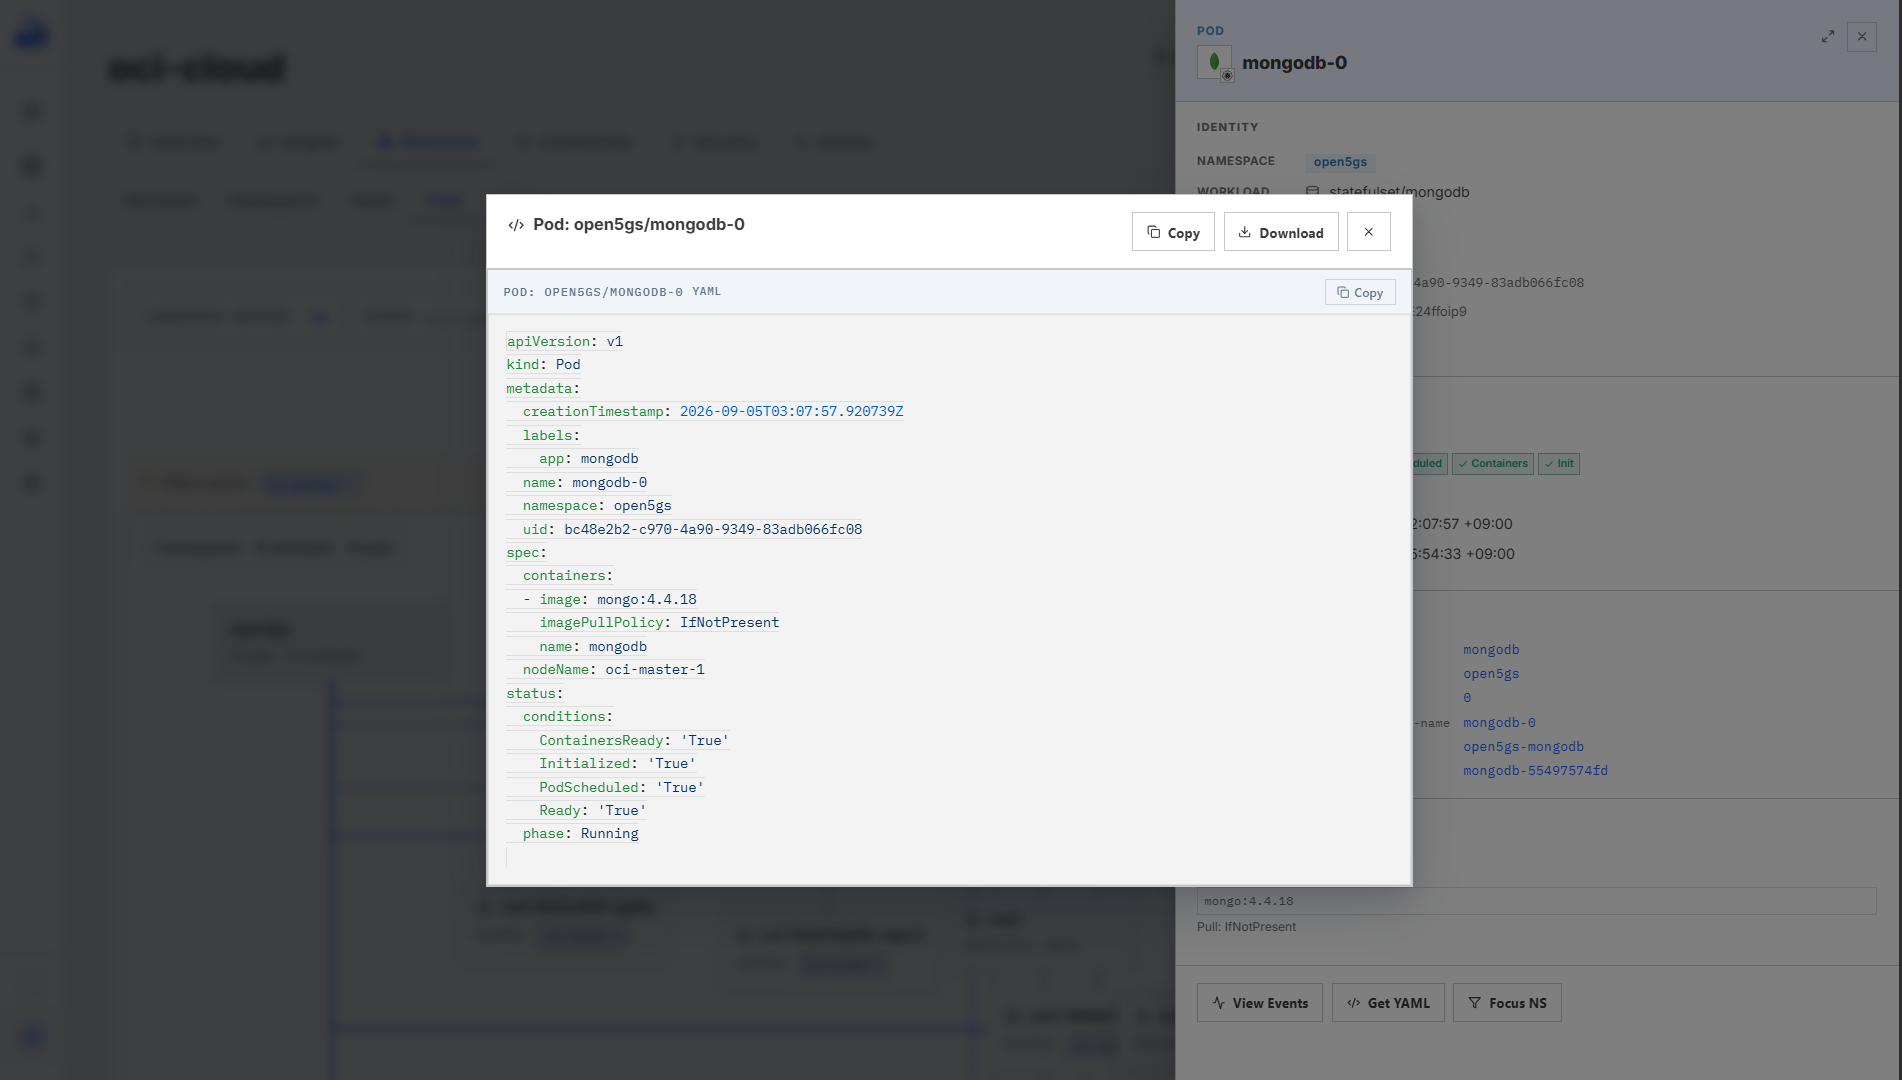Select the ContainersReady 'True' line
Screen dimensions: 1902x1080
[634, 740]
